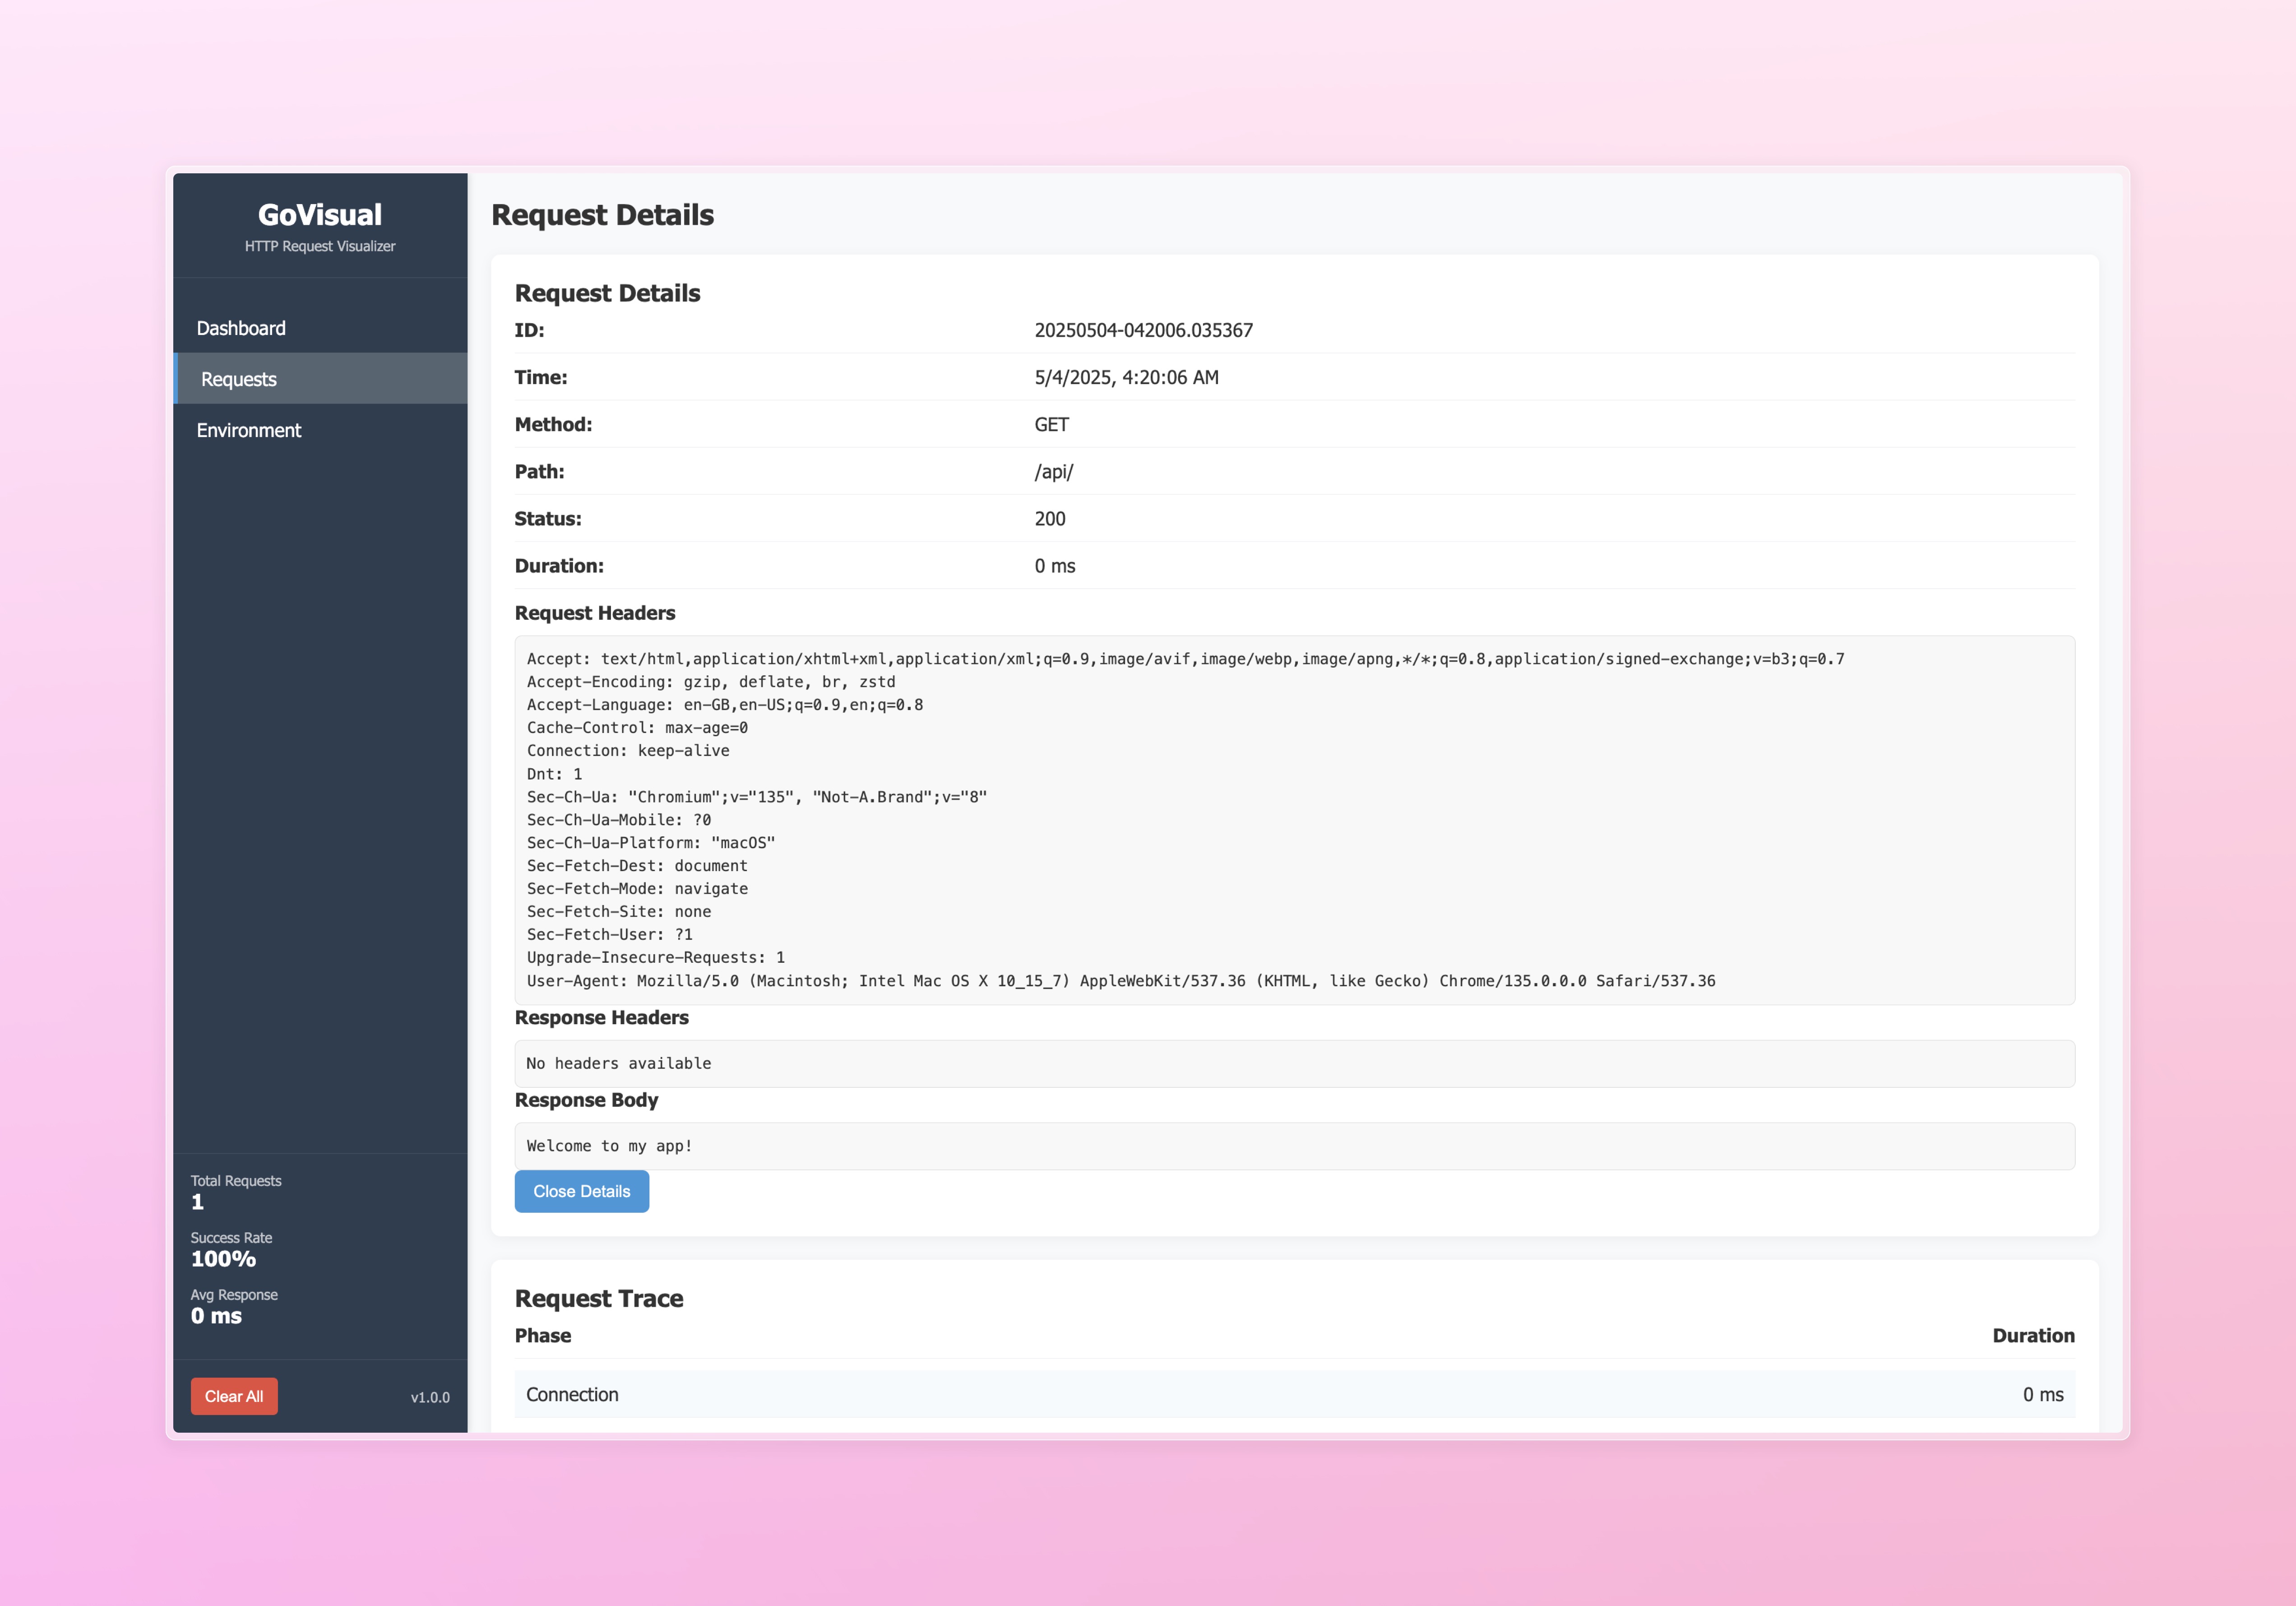Select Requests in the sidebar

coord(239,379)
